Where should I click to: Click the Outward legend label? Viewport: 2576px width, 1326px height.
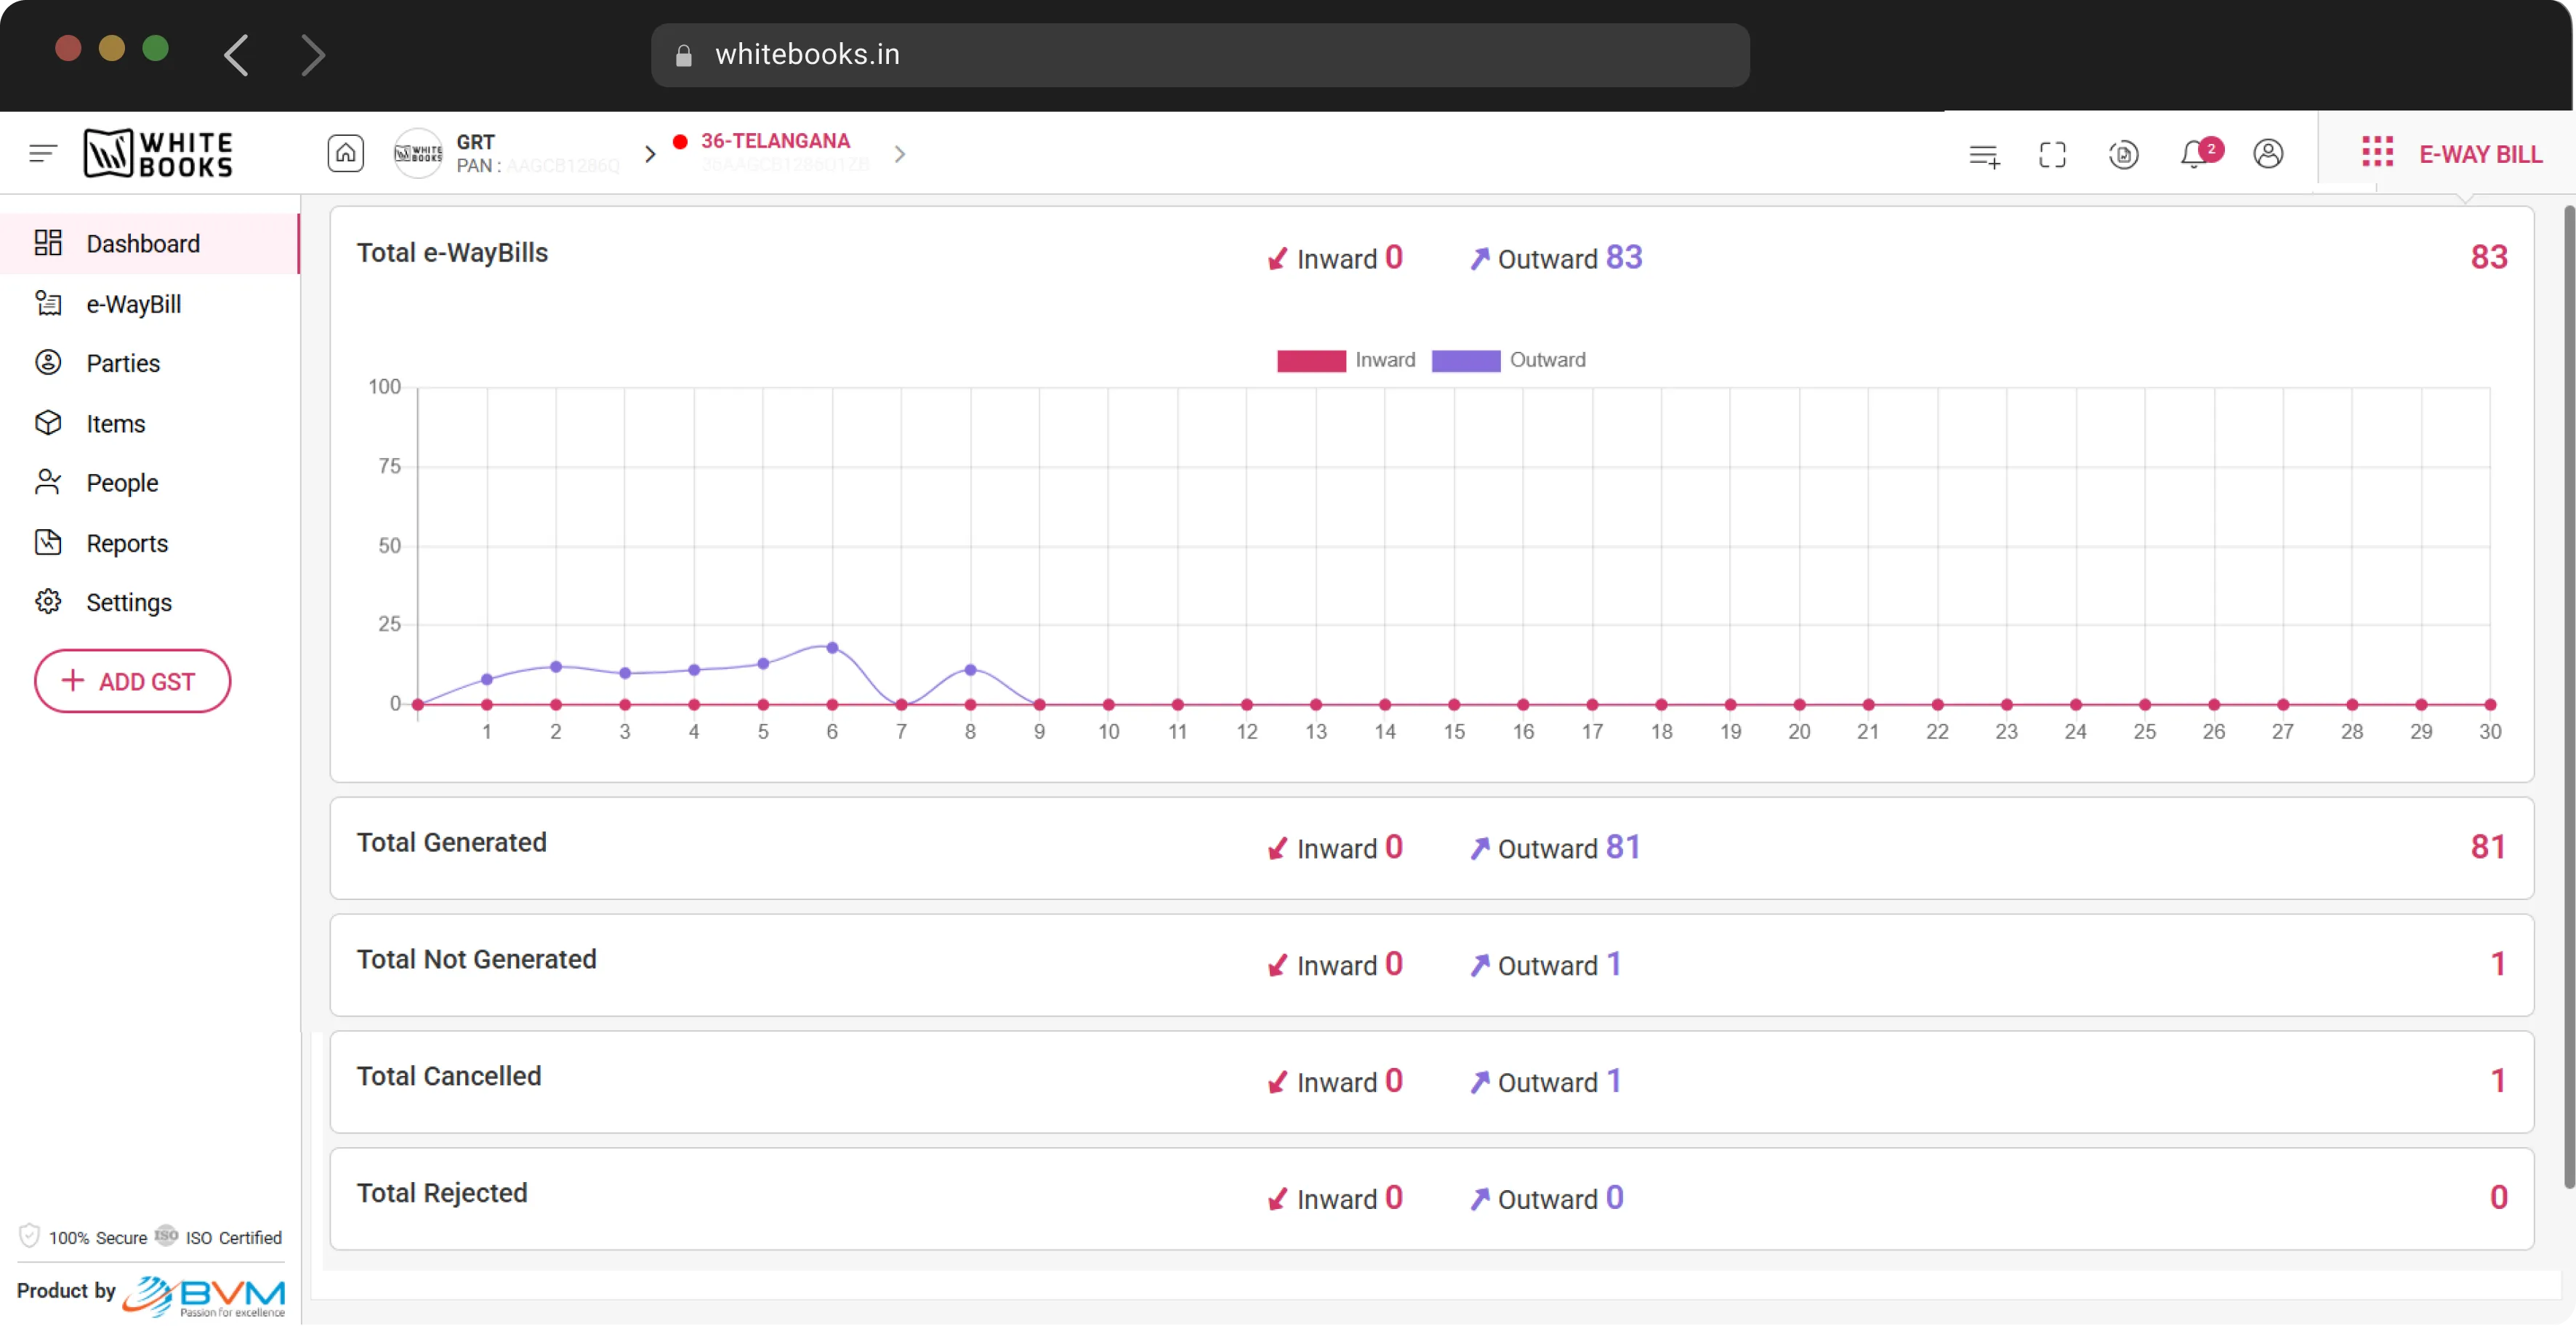tap(1547, 360)
